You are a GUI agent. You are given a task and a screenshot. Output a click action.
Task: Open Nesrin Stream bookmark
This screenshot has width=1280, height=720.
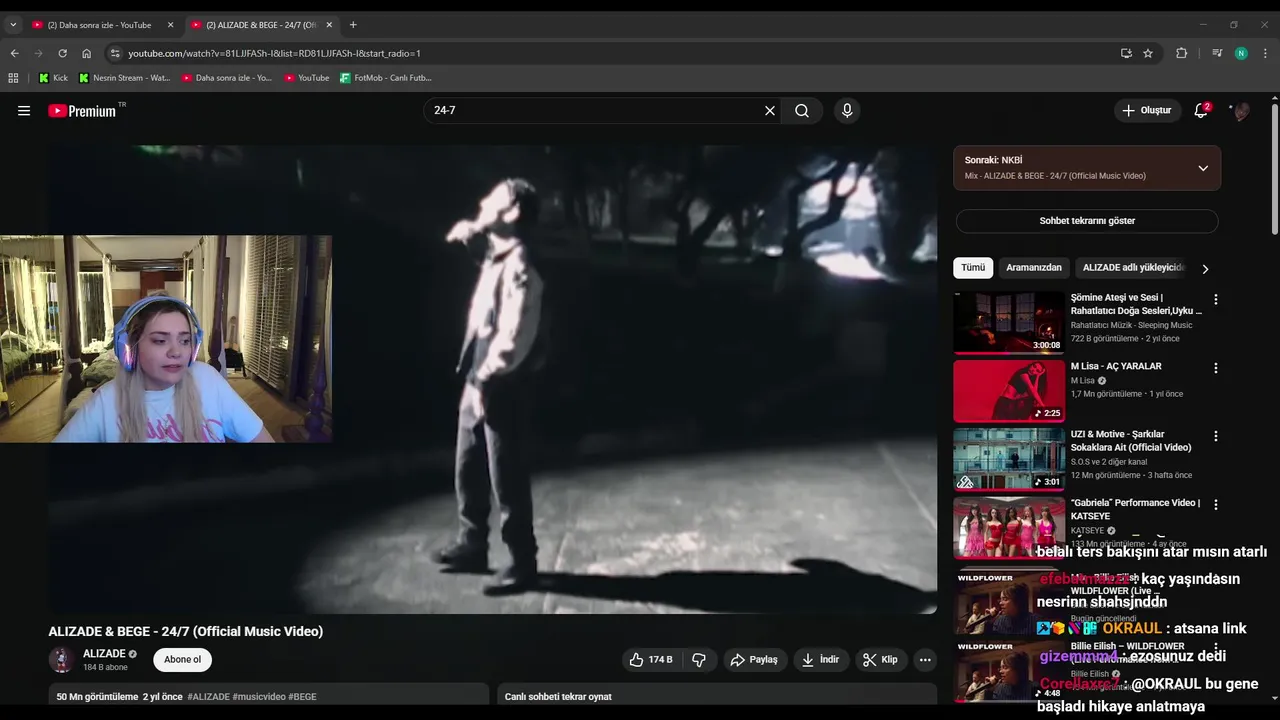(x=125, y=78)
